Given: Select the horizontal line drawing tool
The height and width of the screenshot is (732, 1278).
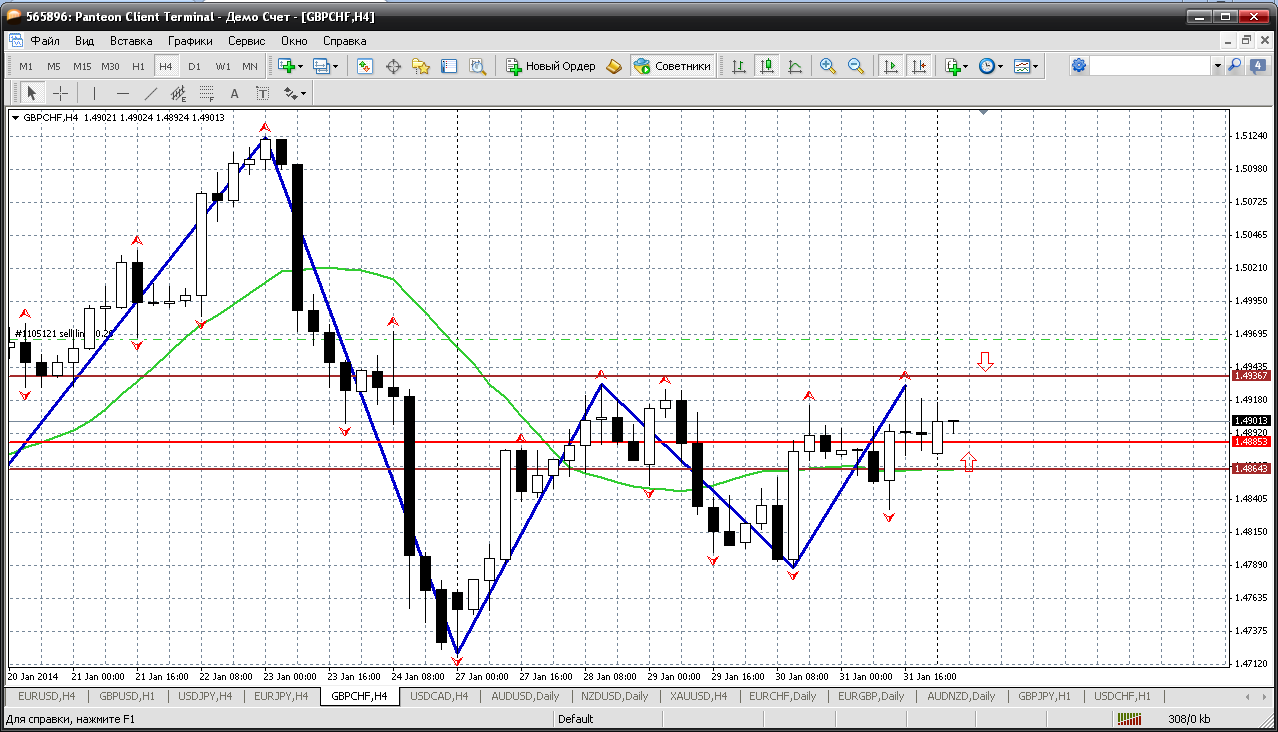Looking at the screenshot, I should [122, 93].
